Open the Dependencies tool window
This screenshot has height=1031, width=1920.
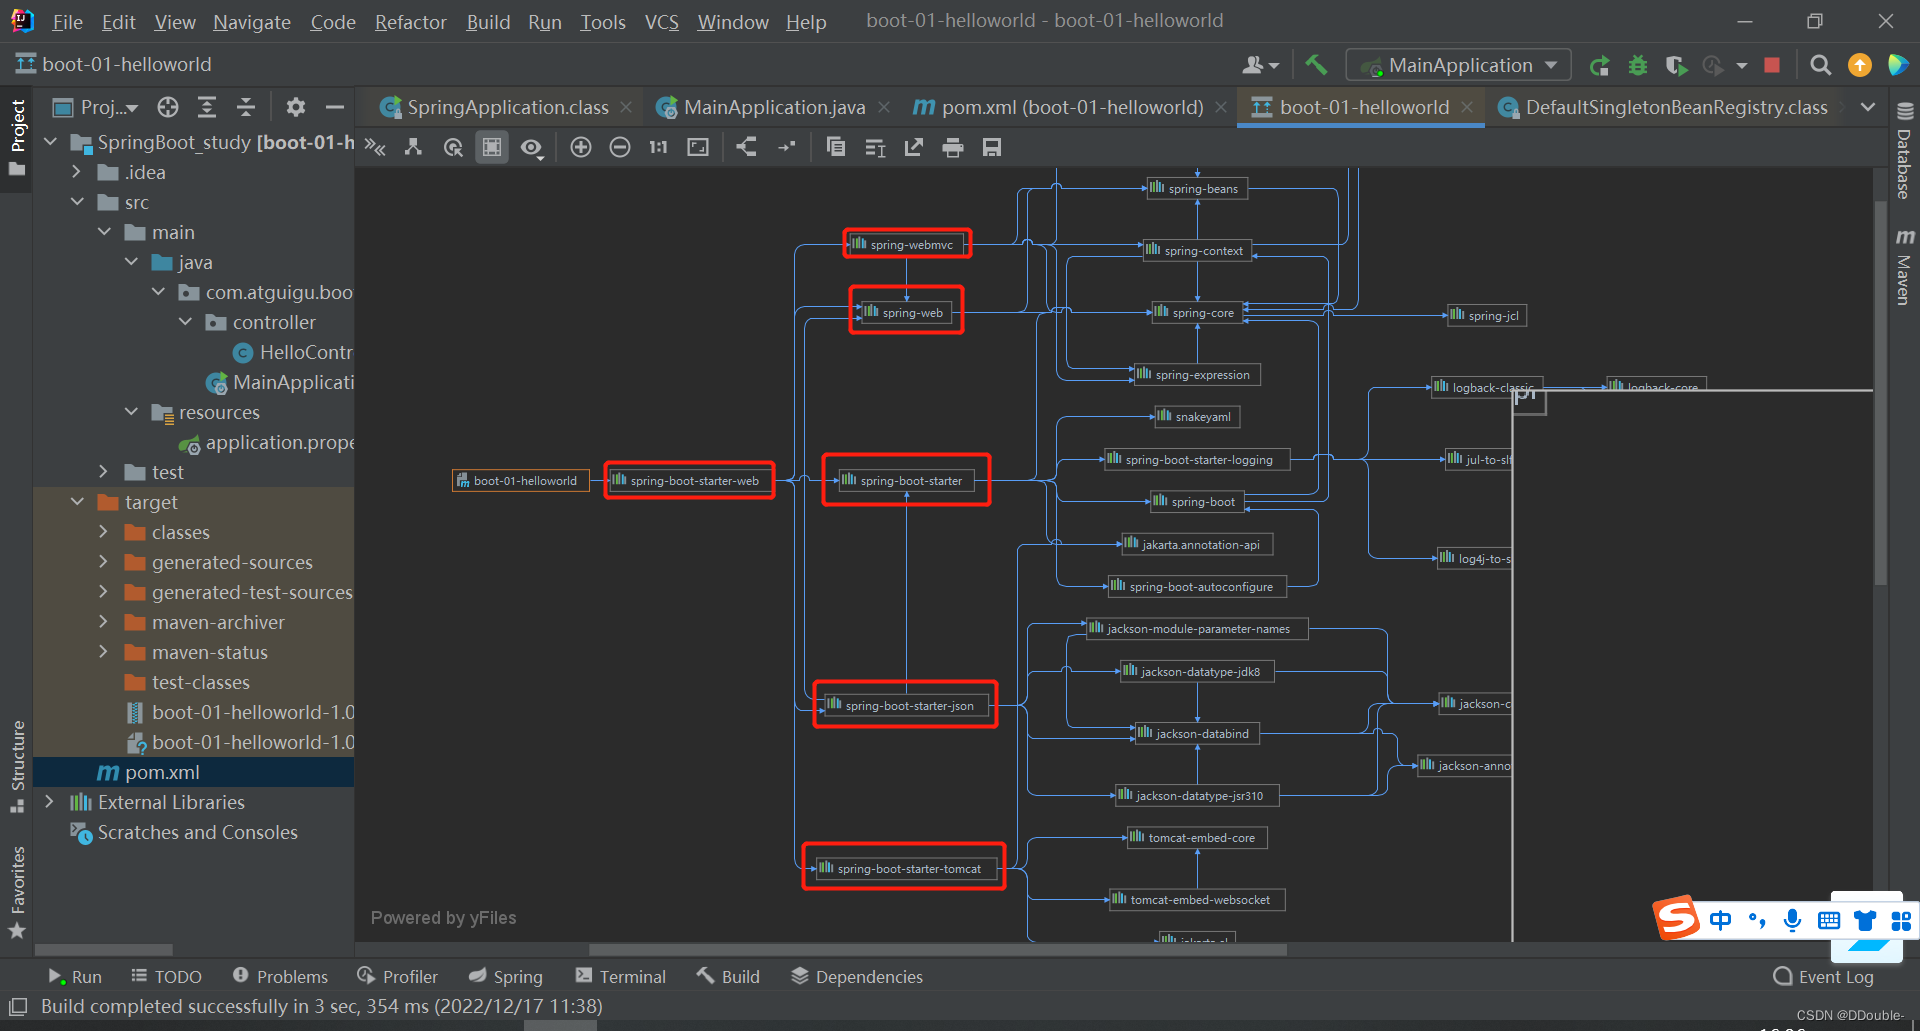pos(857,977)
